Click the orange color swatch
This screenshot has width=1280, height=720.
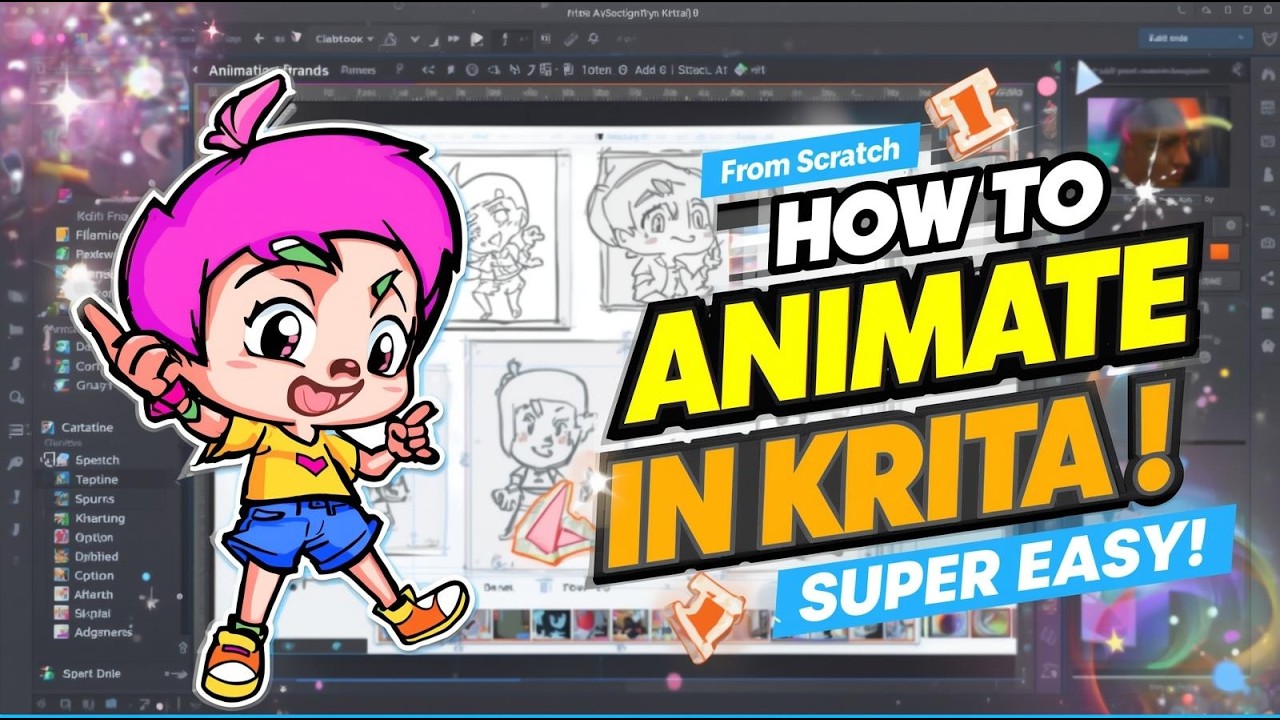[x=1220, y=253]
